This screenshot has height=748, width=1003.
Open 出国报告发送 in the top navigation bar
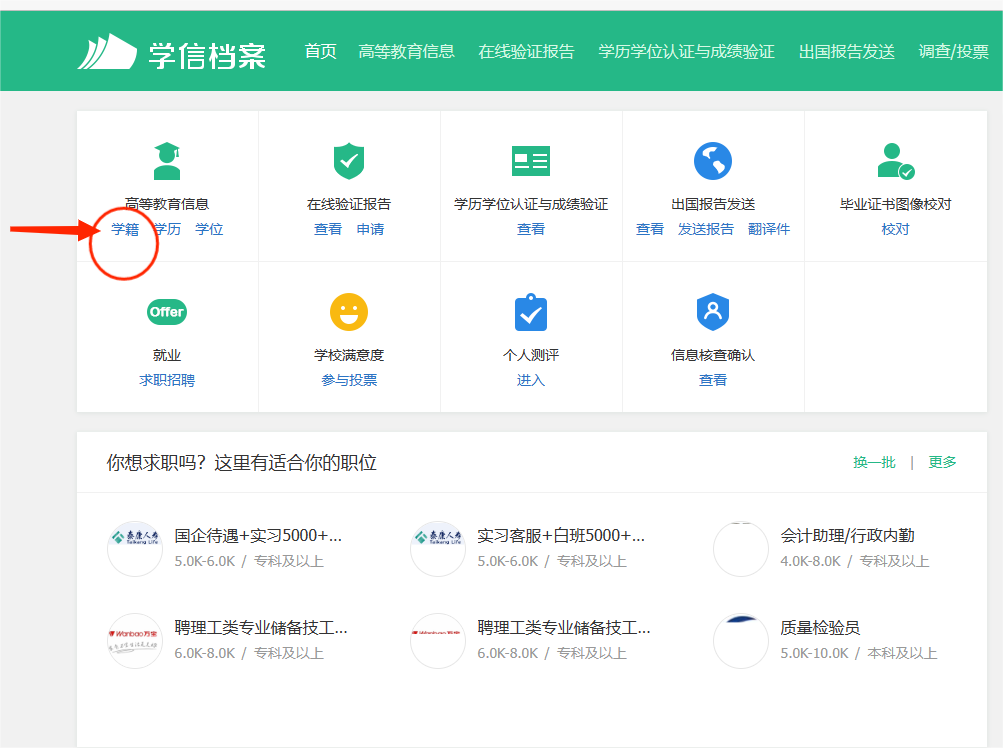[x=846, y=52]
